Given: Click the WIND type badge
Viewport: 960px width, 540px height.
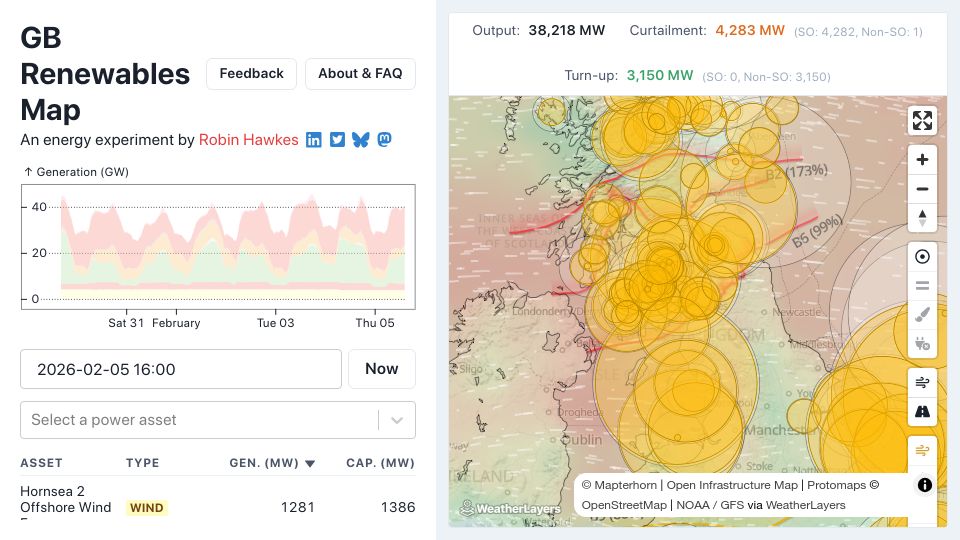Looking at the screenshot, I should [x=147, y=508].
